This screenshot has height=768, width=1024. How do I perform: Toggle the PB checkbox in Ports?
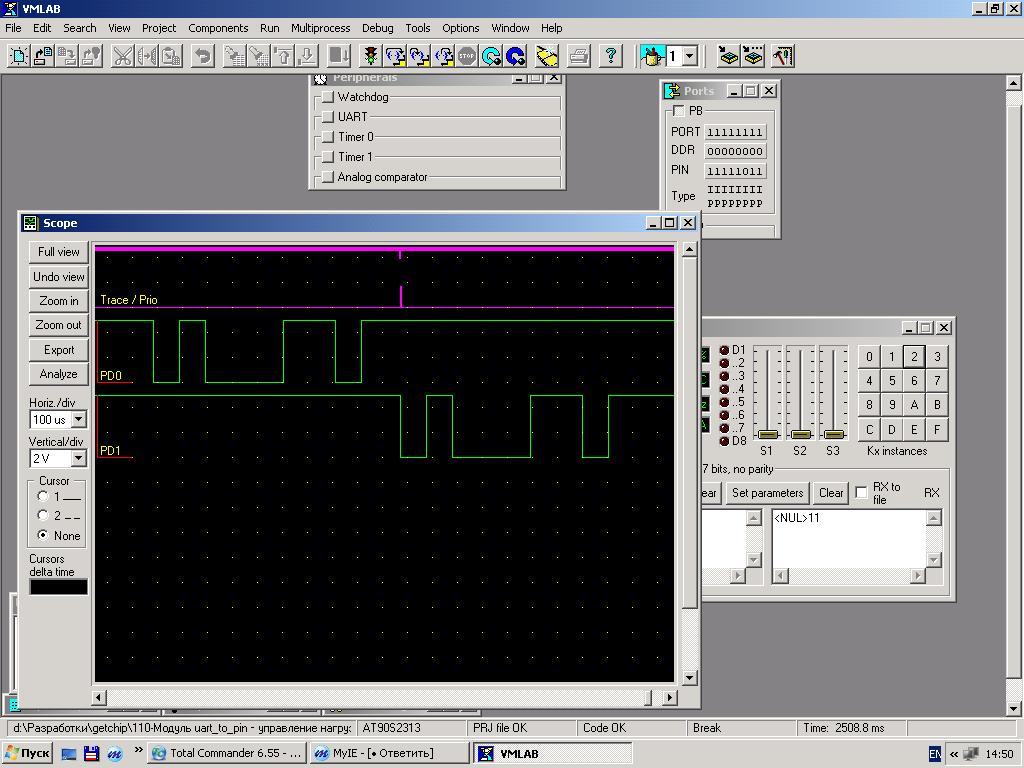click(679, 111)
